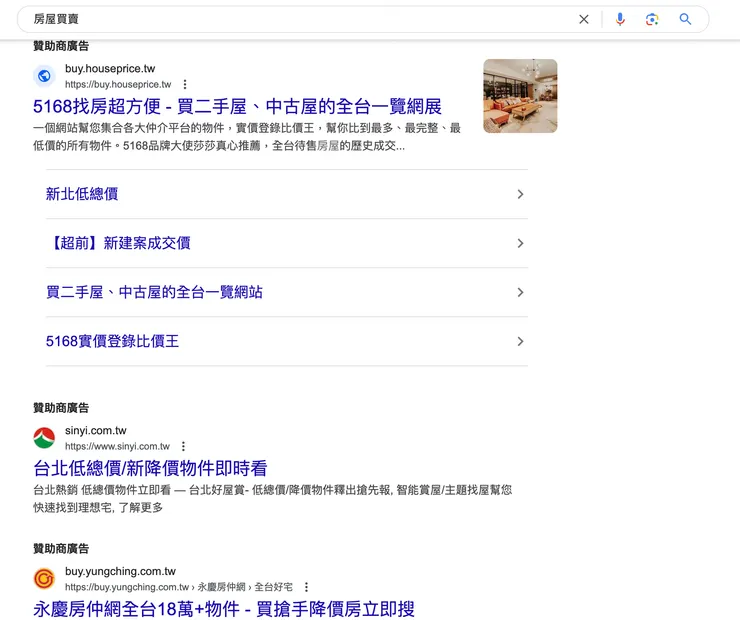Click the blue magnifier search icon
This screenshot has width=740, height=620.
pos(685,19)
